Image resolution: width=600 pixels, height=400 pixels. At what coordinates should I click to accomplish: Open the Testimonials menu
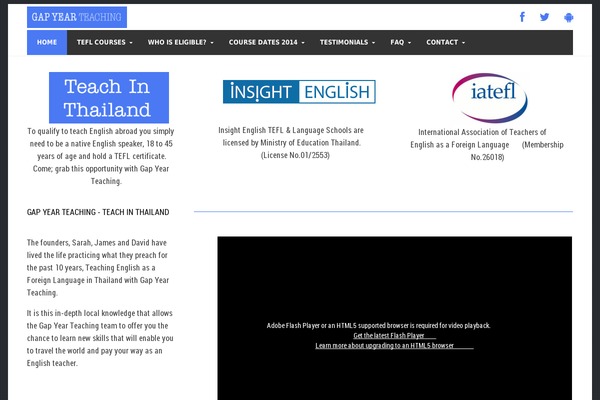347,42
